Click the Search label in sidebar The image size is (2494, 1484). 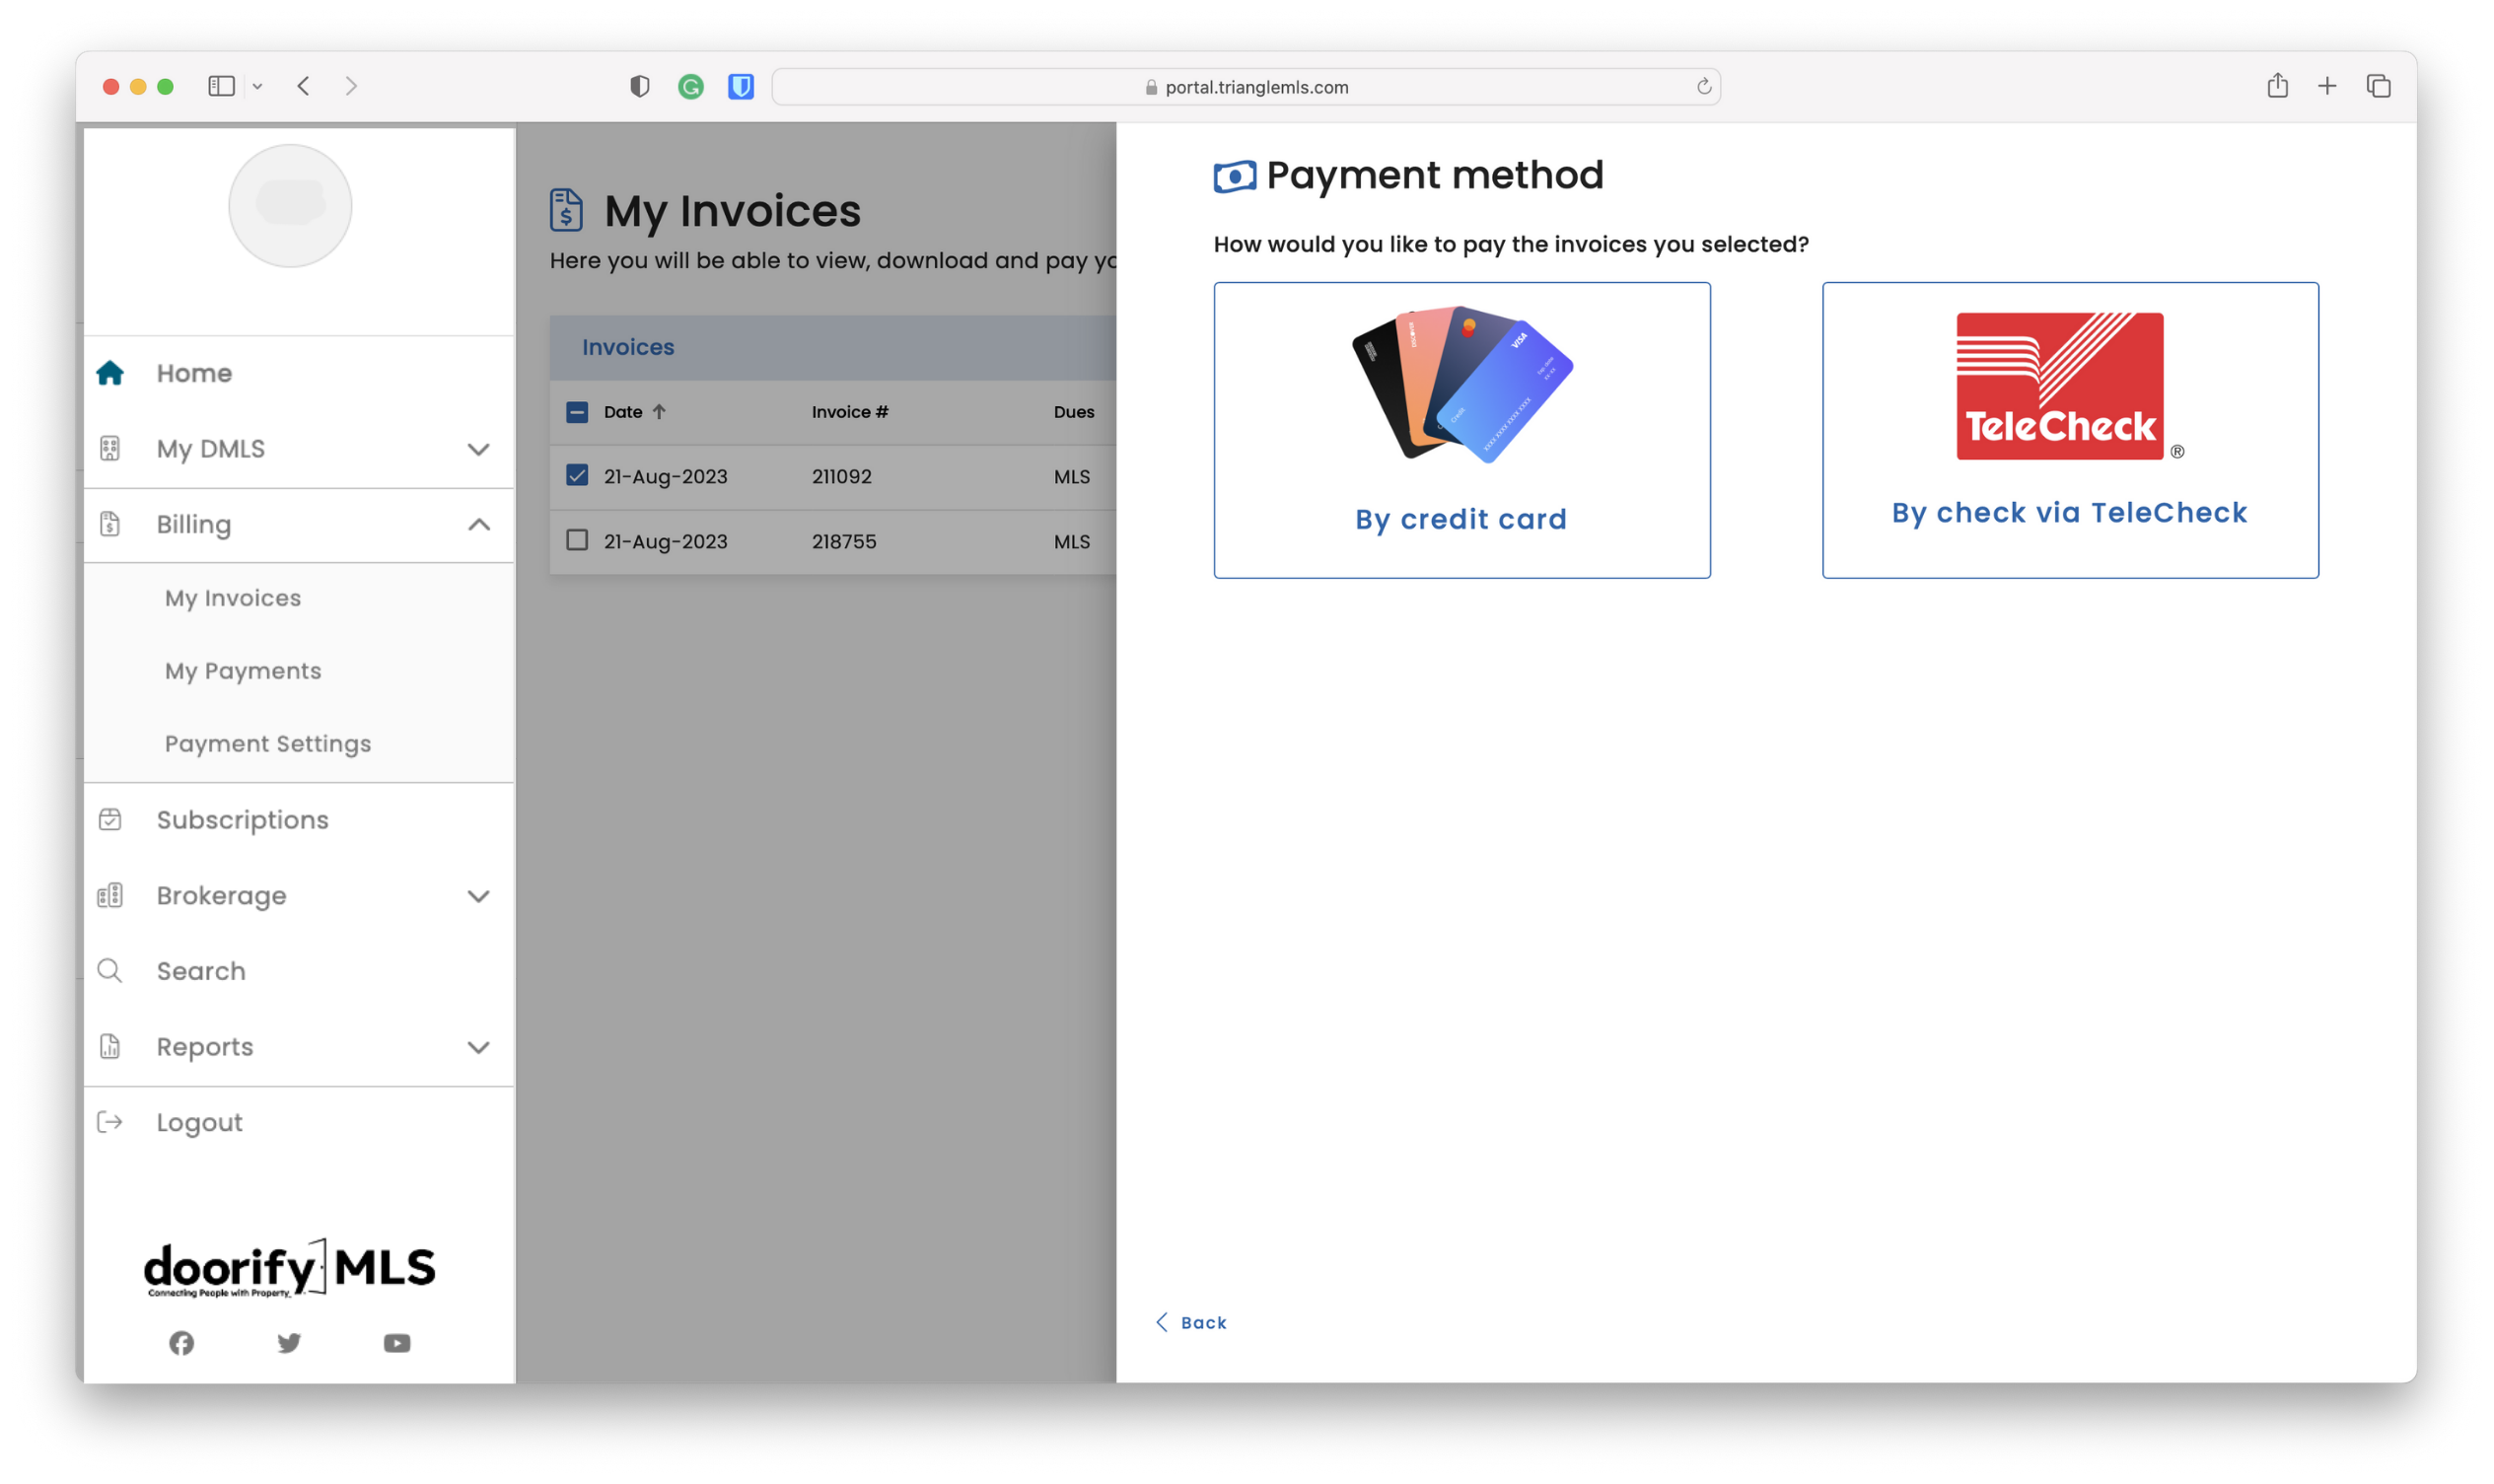pos(201,971)
